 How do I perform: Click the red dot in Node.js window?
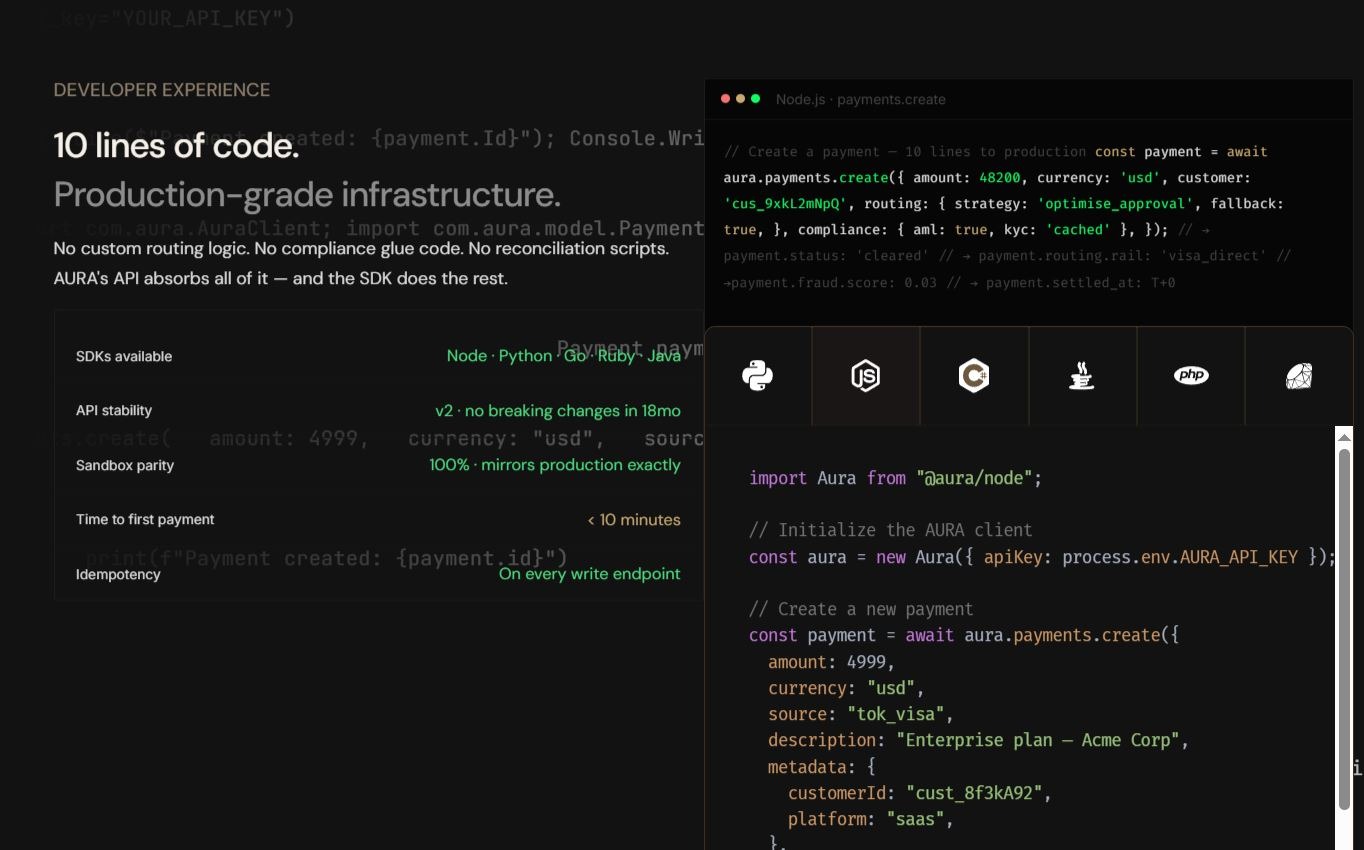tap(725, 99)
